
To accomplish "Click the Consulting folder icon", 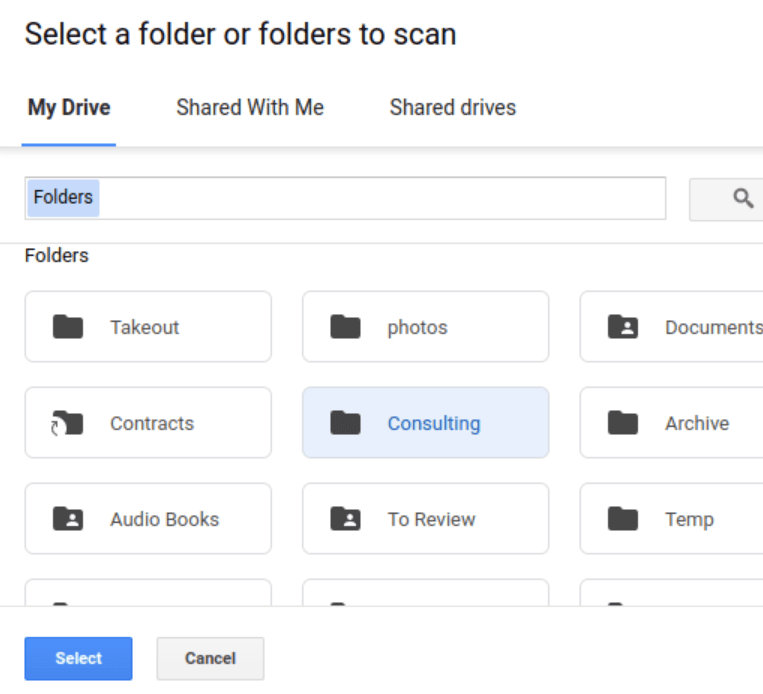I will [x=345, y=422].
